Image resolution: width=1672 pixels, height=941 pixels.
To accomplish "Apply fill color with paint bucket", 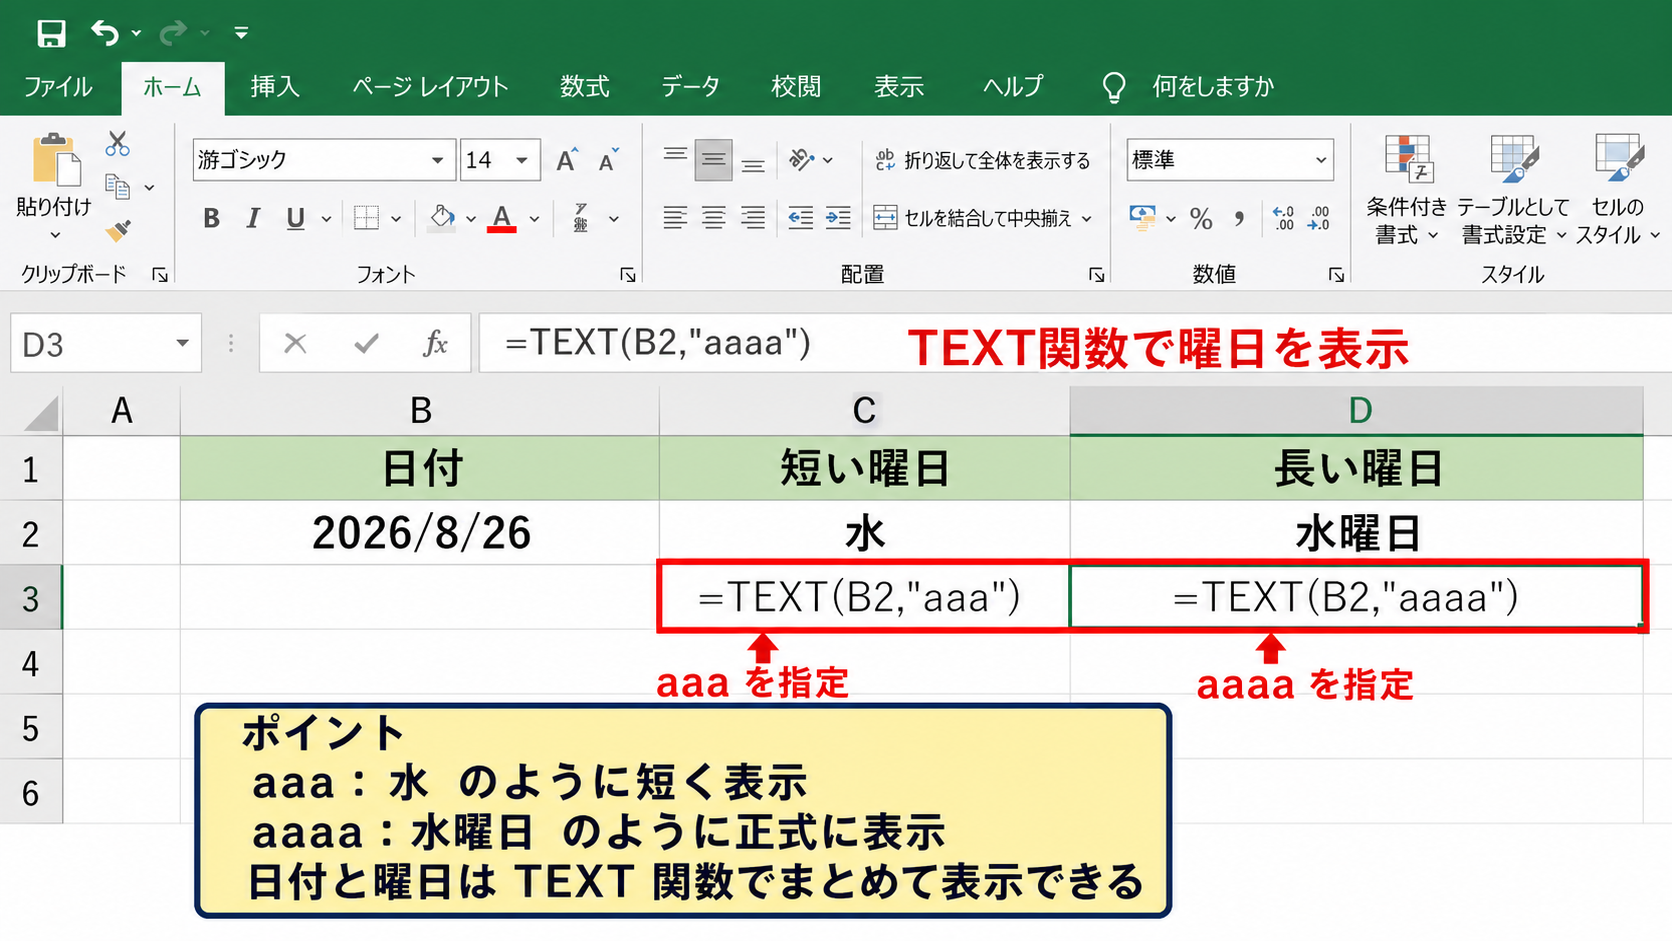I will tap(442, 218).
